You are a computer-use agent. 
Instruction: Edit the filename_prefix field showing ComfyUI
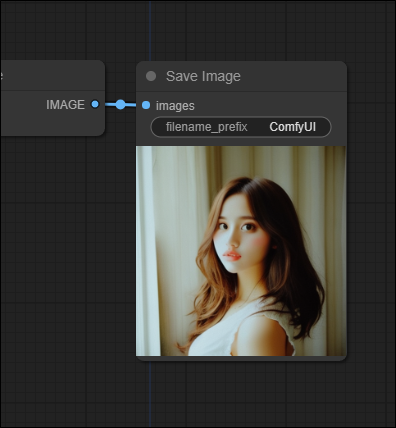tap(241, 127)
